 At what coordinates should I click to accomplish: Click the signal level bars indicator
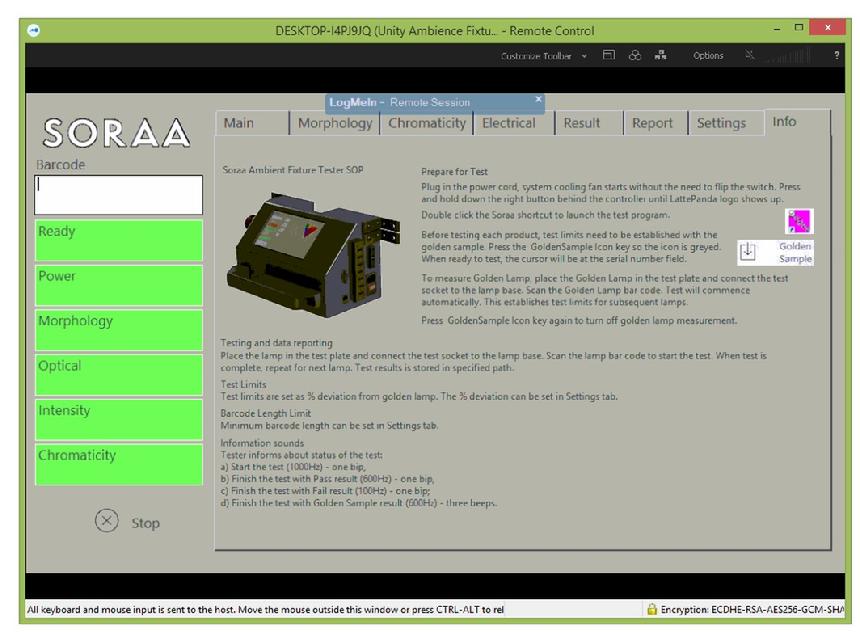pos(788,55)
